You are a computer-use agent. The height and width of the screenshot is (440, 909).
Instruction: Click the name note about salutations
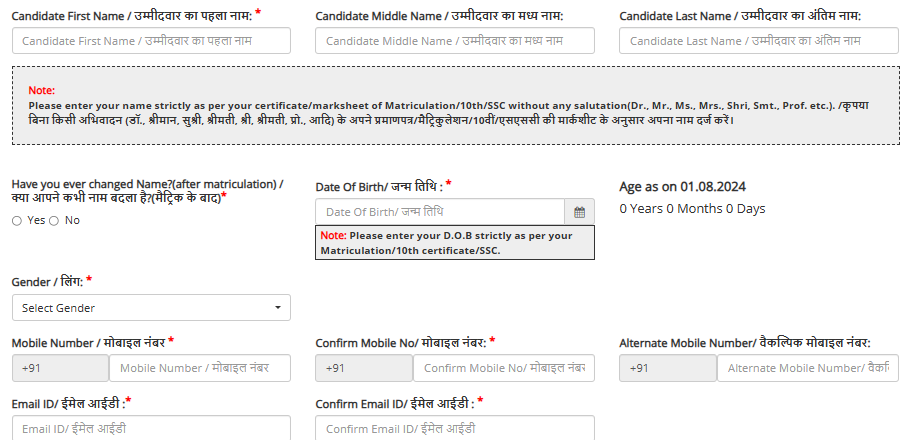click(456, 105)
